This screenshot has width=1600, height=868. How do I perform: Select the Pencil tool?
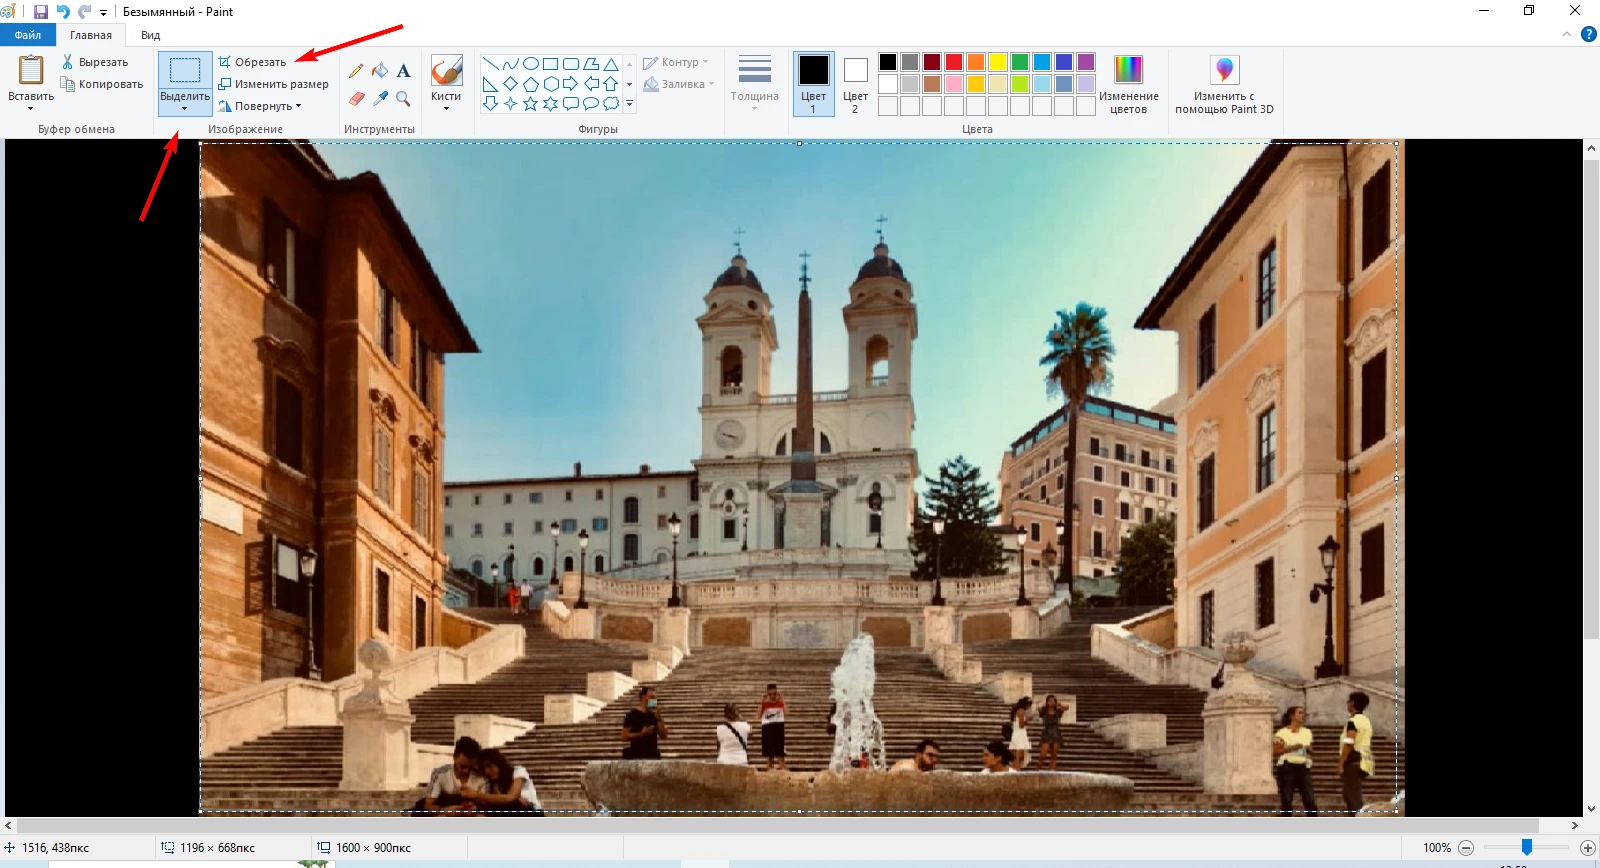356,71
